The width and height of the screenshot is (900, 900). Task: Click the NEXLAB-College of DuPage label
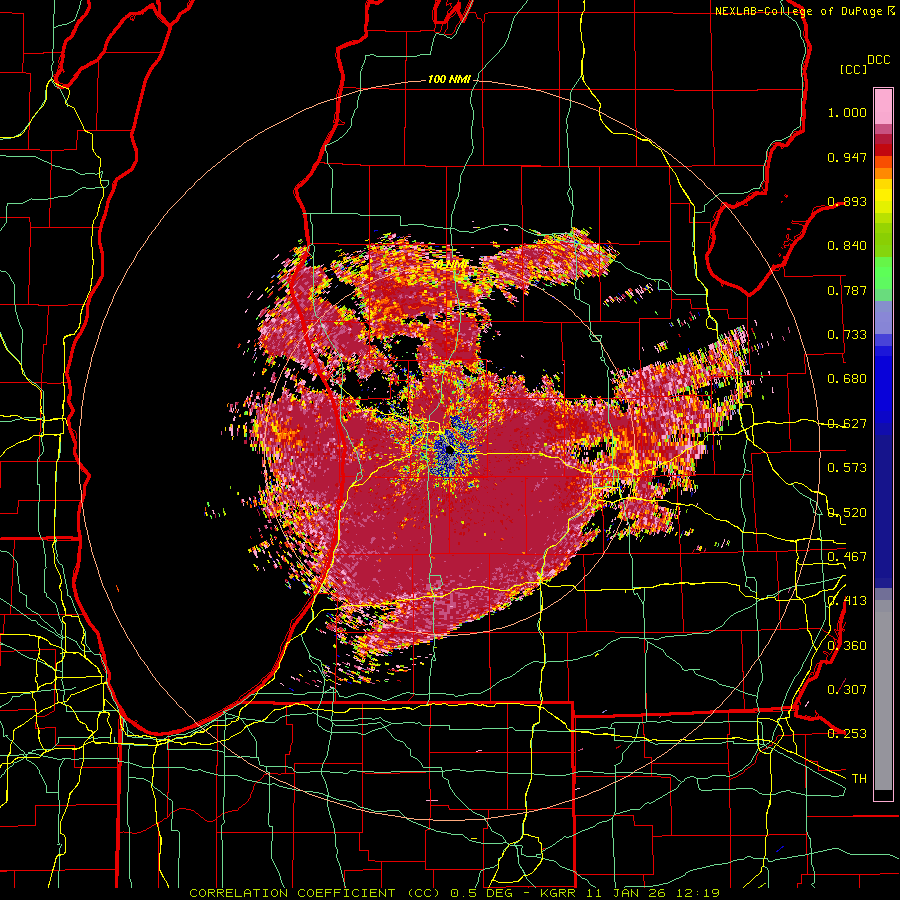tap(798, 11)
